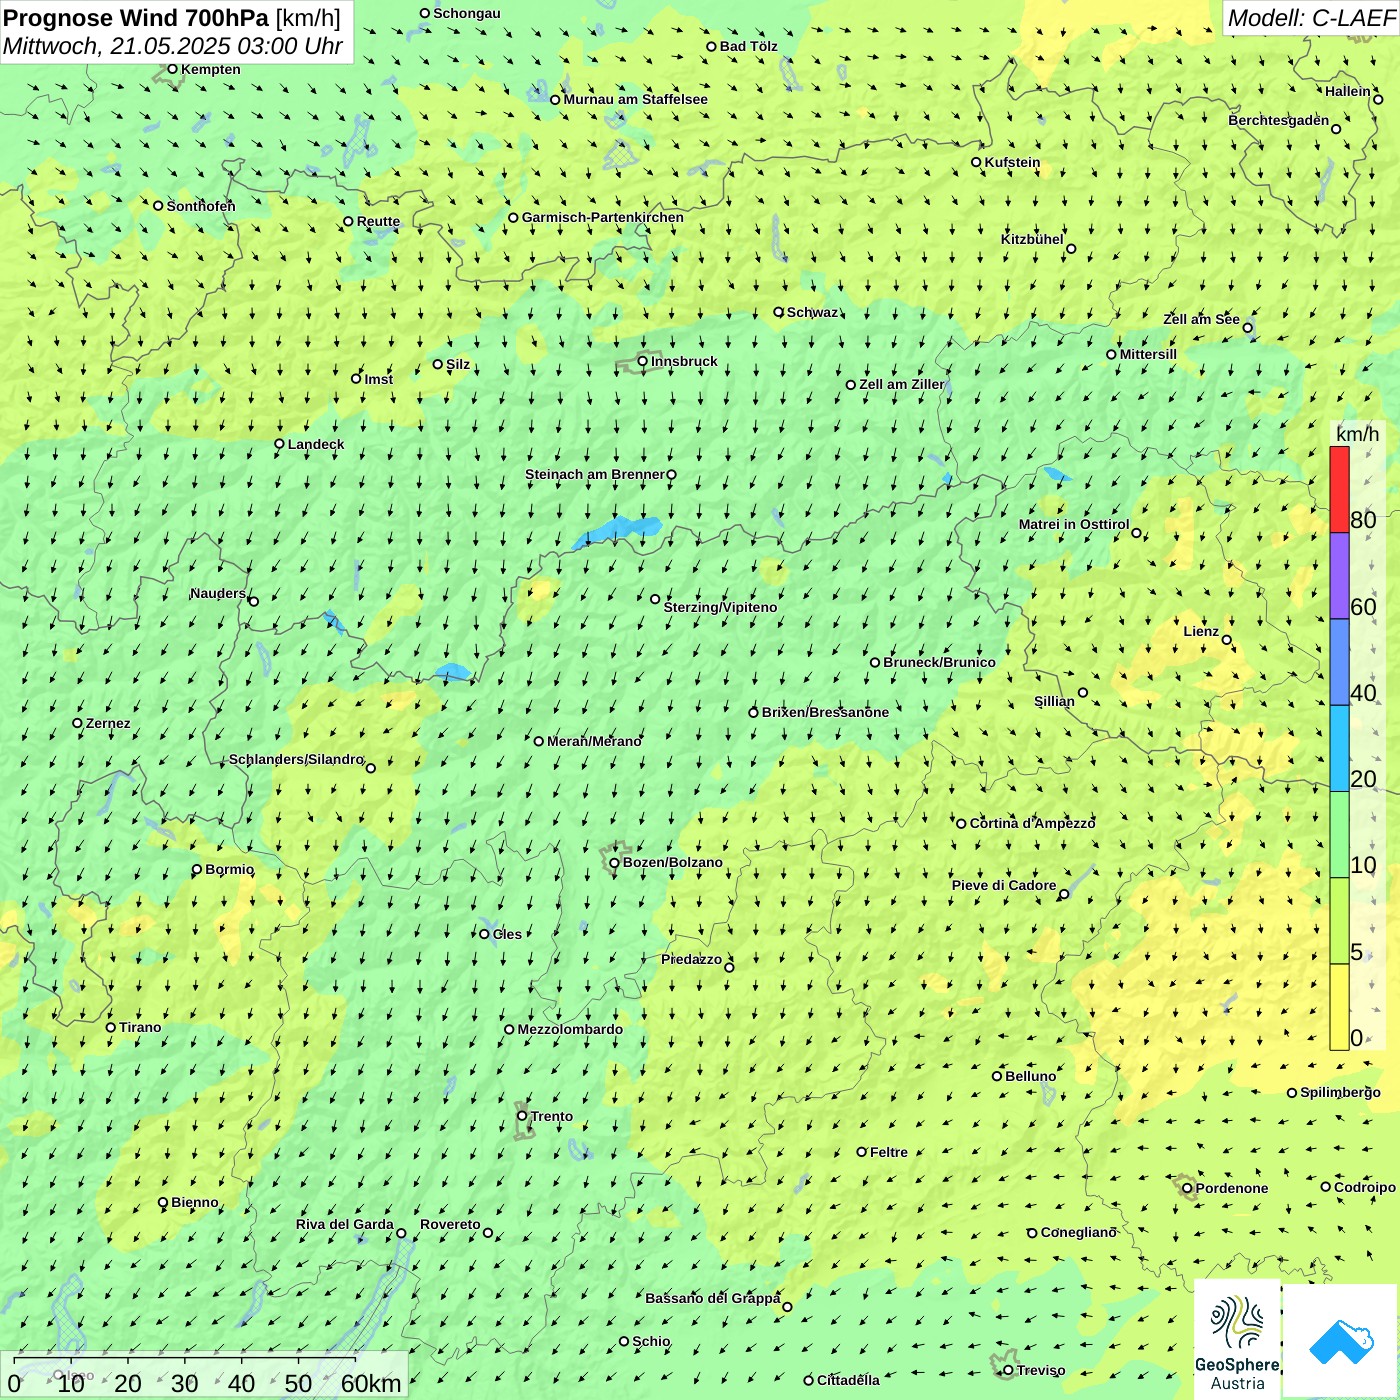Click the 'Bassano del Grappa' label
Image resolution: width=1400 pixels, height=1400 pixels.
click(x=713, y=1298)
